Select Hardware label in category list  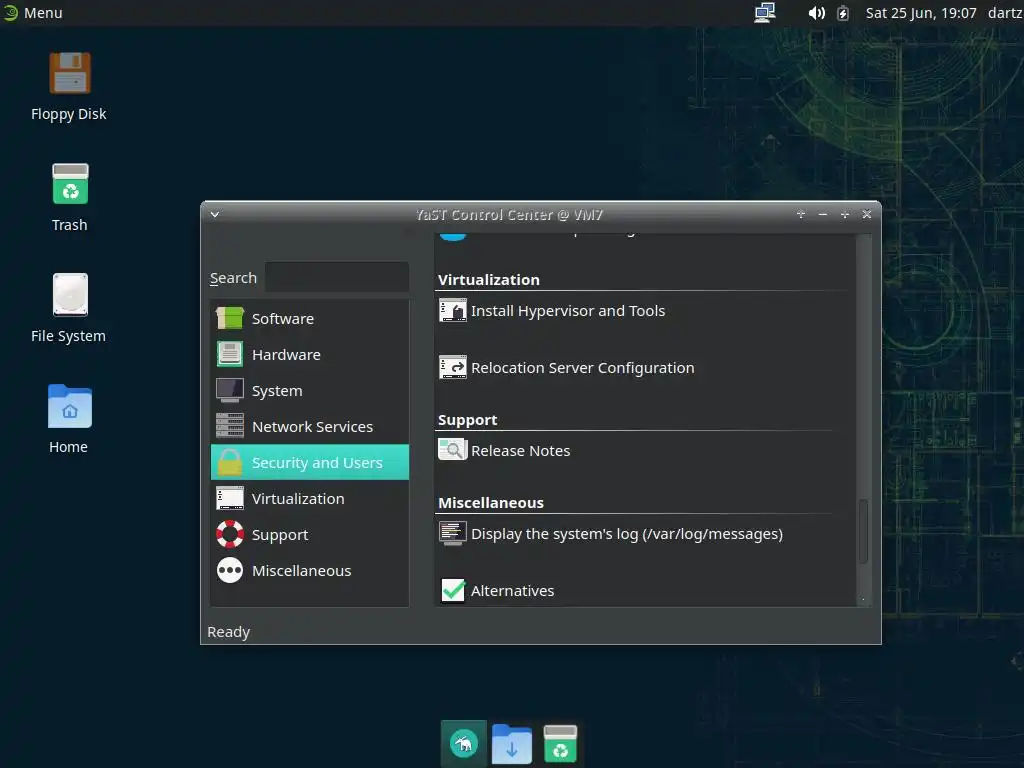coord(286,355)
